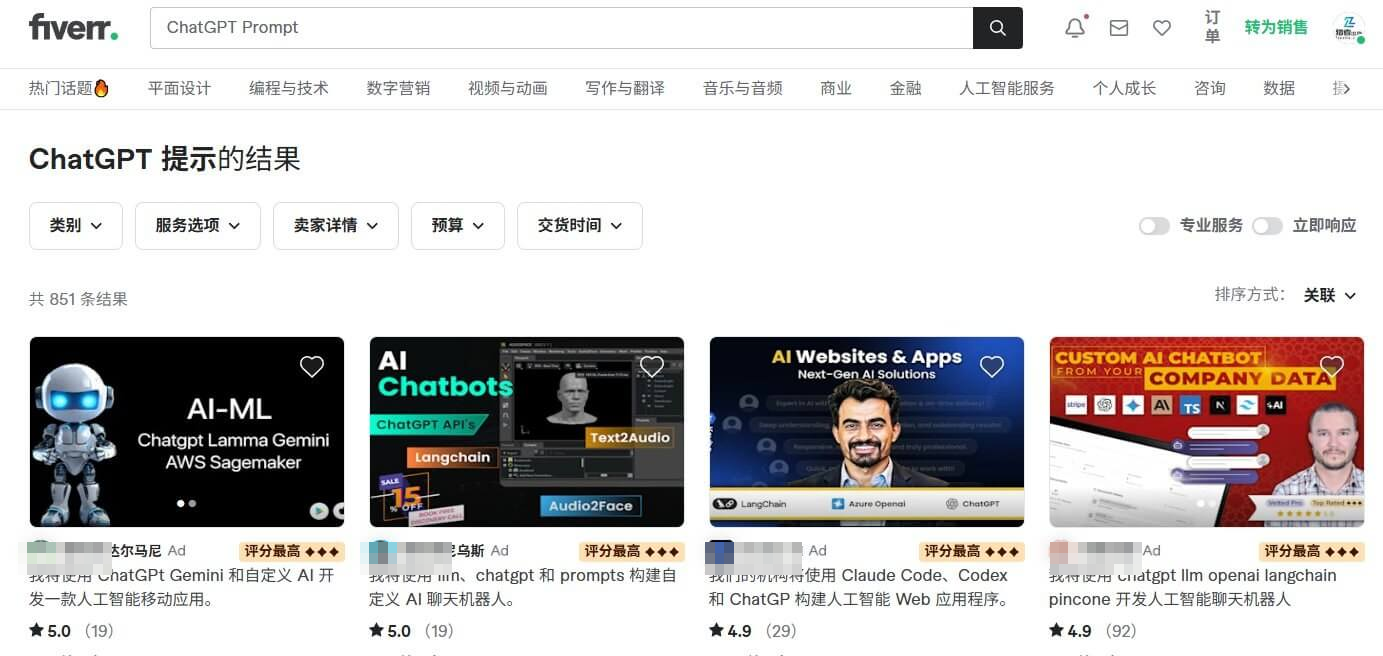Open the 数字营销 category

click(x=398, y=88)
